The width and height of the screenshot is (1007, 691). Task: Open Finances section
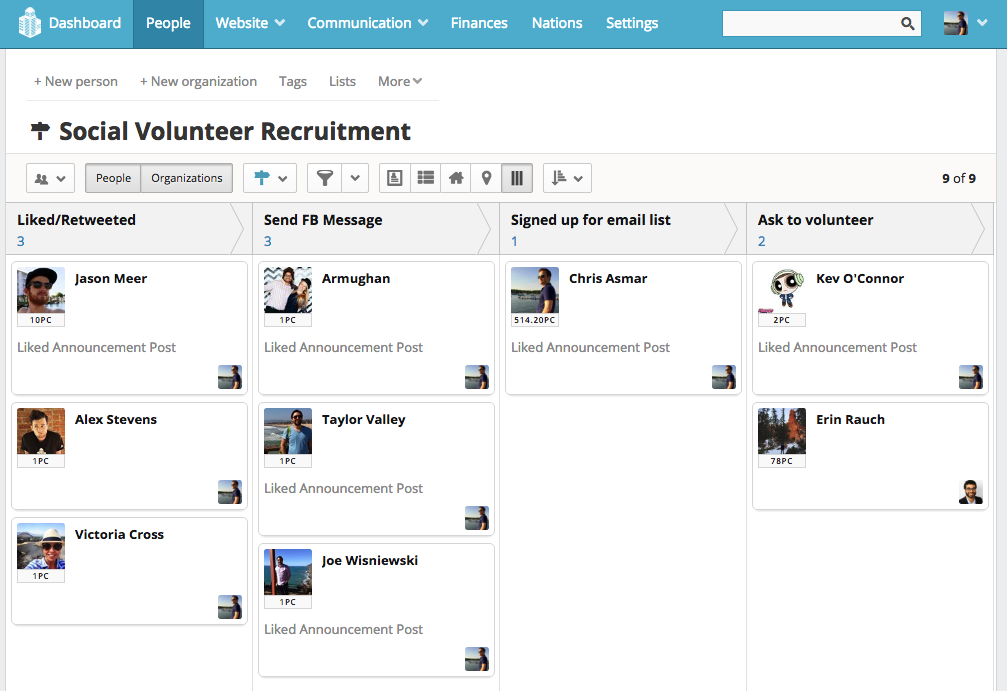click(479, 23)
